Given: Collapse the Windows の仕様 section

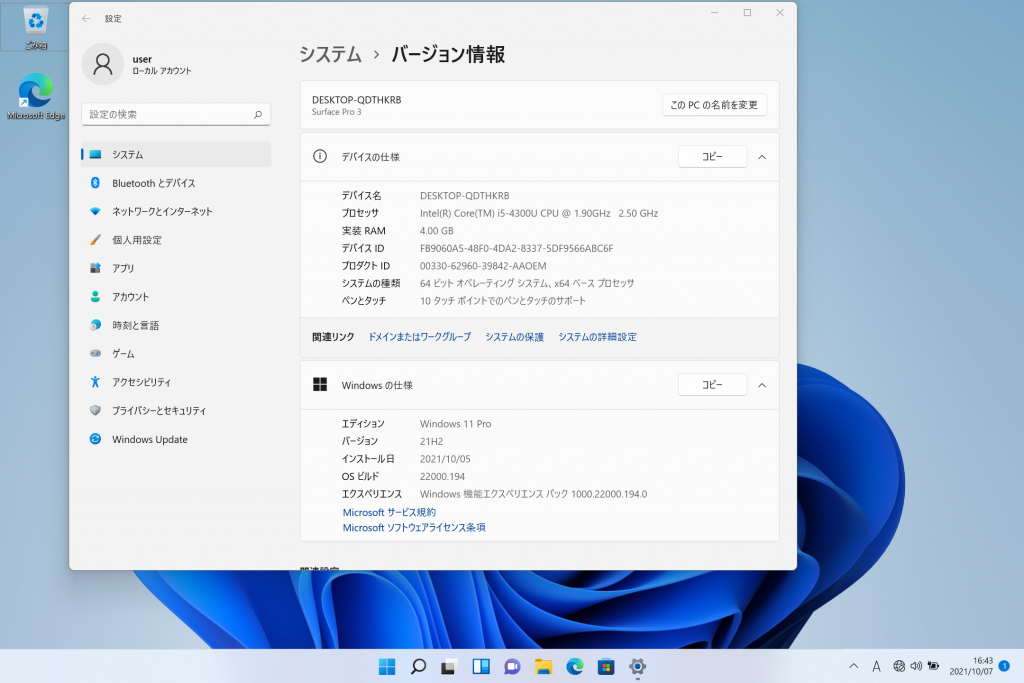Looking at the screenshot, I should tap(762, 385).
